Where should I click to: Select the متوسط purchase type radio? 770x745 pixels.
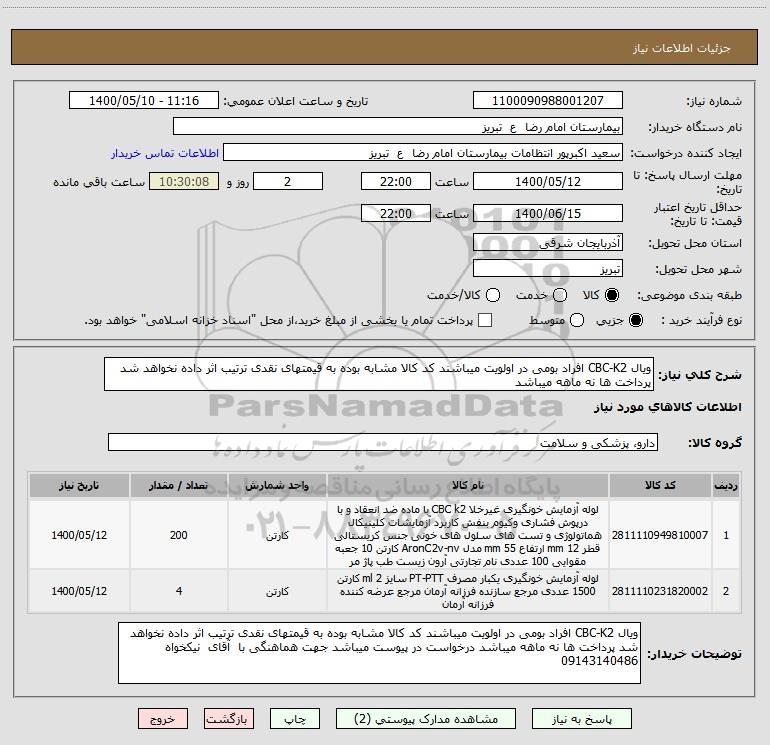(577, 320)
